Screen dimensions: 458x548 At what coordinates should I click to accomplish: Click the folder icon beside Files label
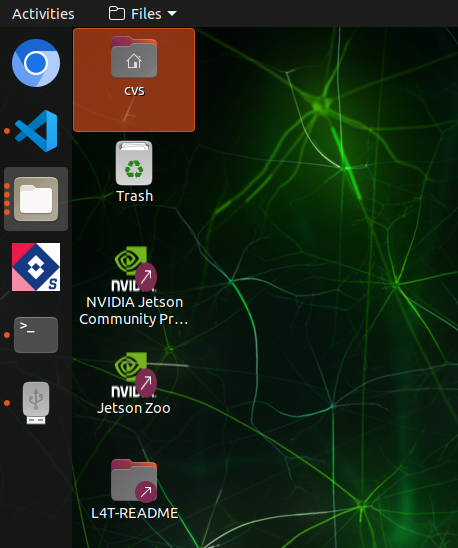click(x=117, y=14)
